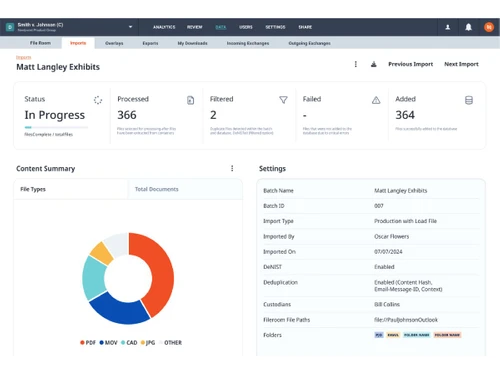The image size is (500, 375).
Task: Click the import progress bar
Action: (x=56, y=127)
